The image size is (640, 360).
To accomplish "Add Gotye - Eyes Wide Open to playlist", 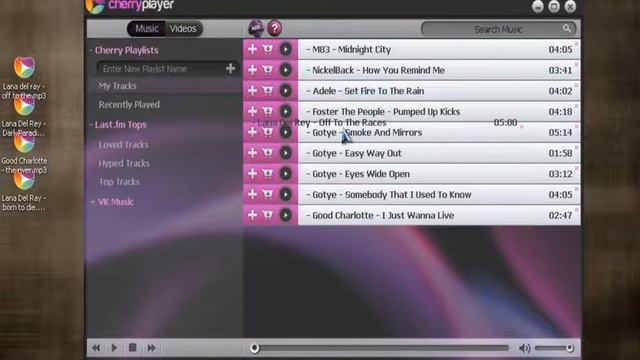I will tap(253, 174).
